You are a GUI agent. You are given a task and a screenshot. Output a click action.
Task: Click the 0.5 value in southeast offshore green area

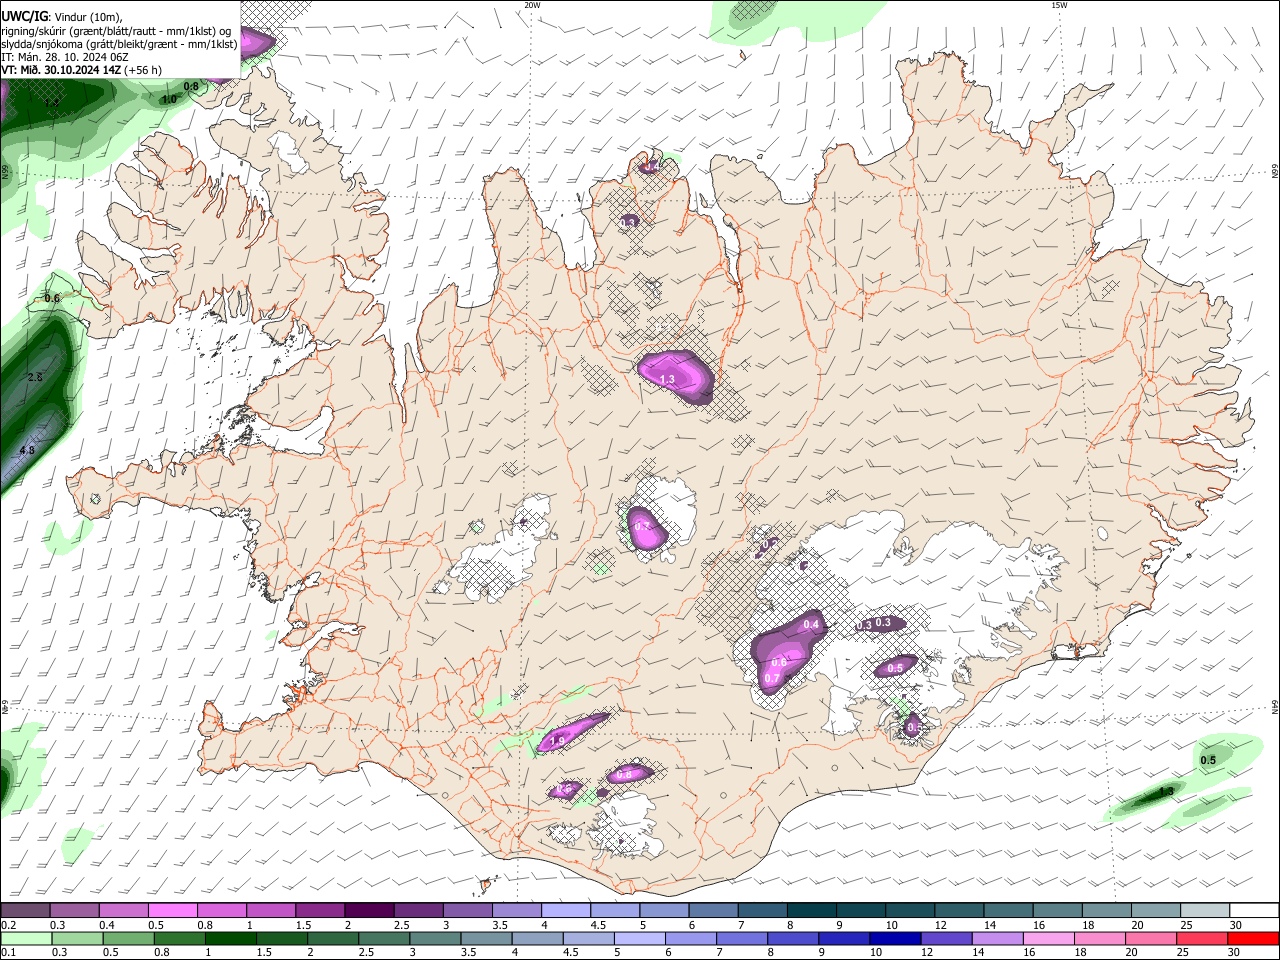click(1208, 760)
